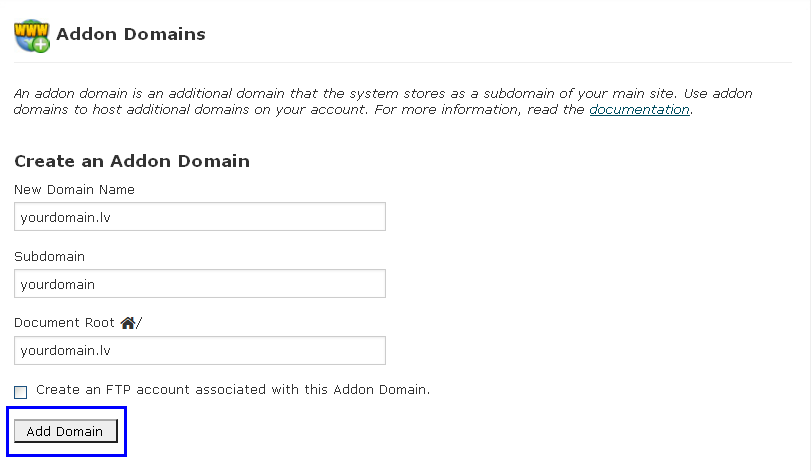Focus the Document Root text field
Screen dimensions: 811x471
200,351
